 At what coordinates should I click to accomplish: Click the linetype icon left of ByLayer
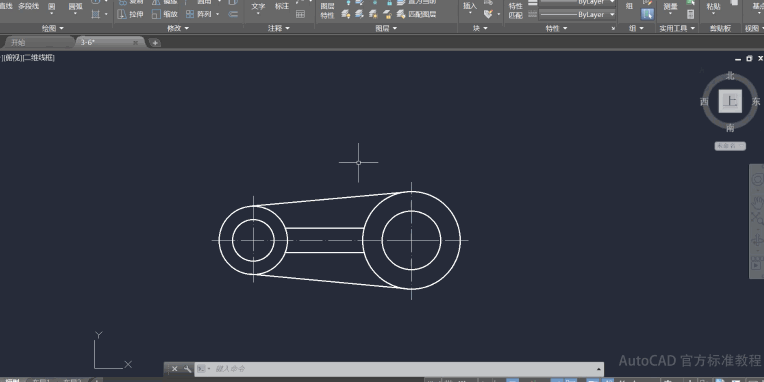coord(533,15)
